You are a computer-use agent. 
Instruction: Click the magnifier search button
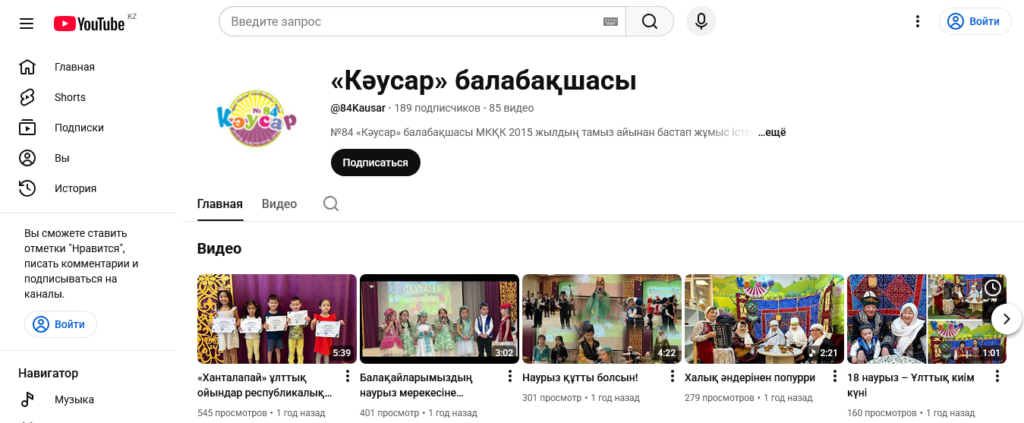[650, 21]
